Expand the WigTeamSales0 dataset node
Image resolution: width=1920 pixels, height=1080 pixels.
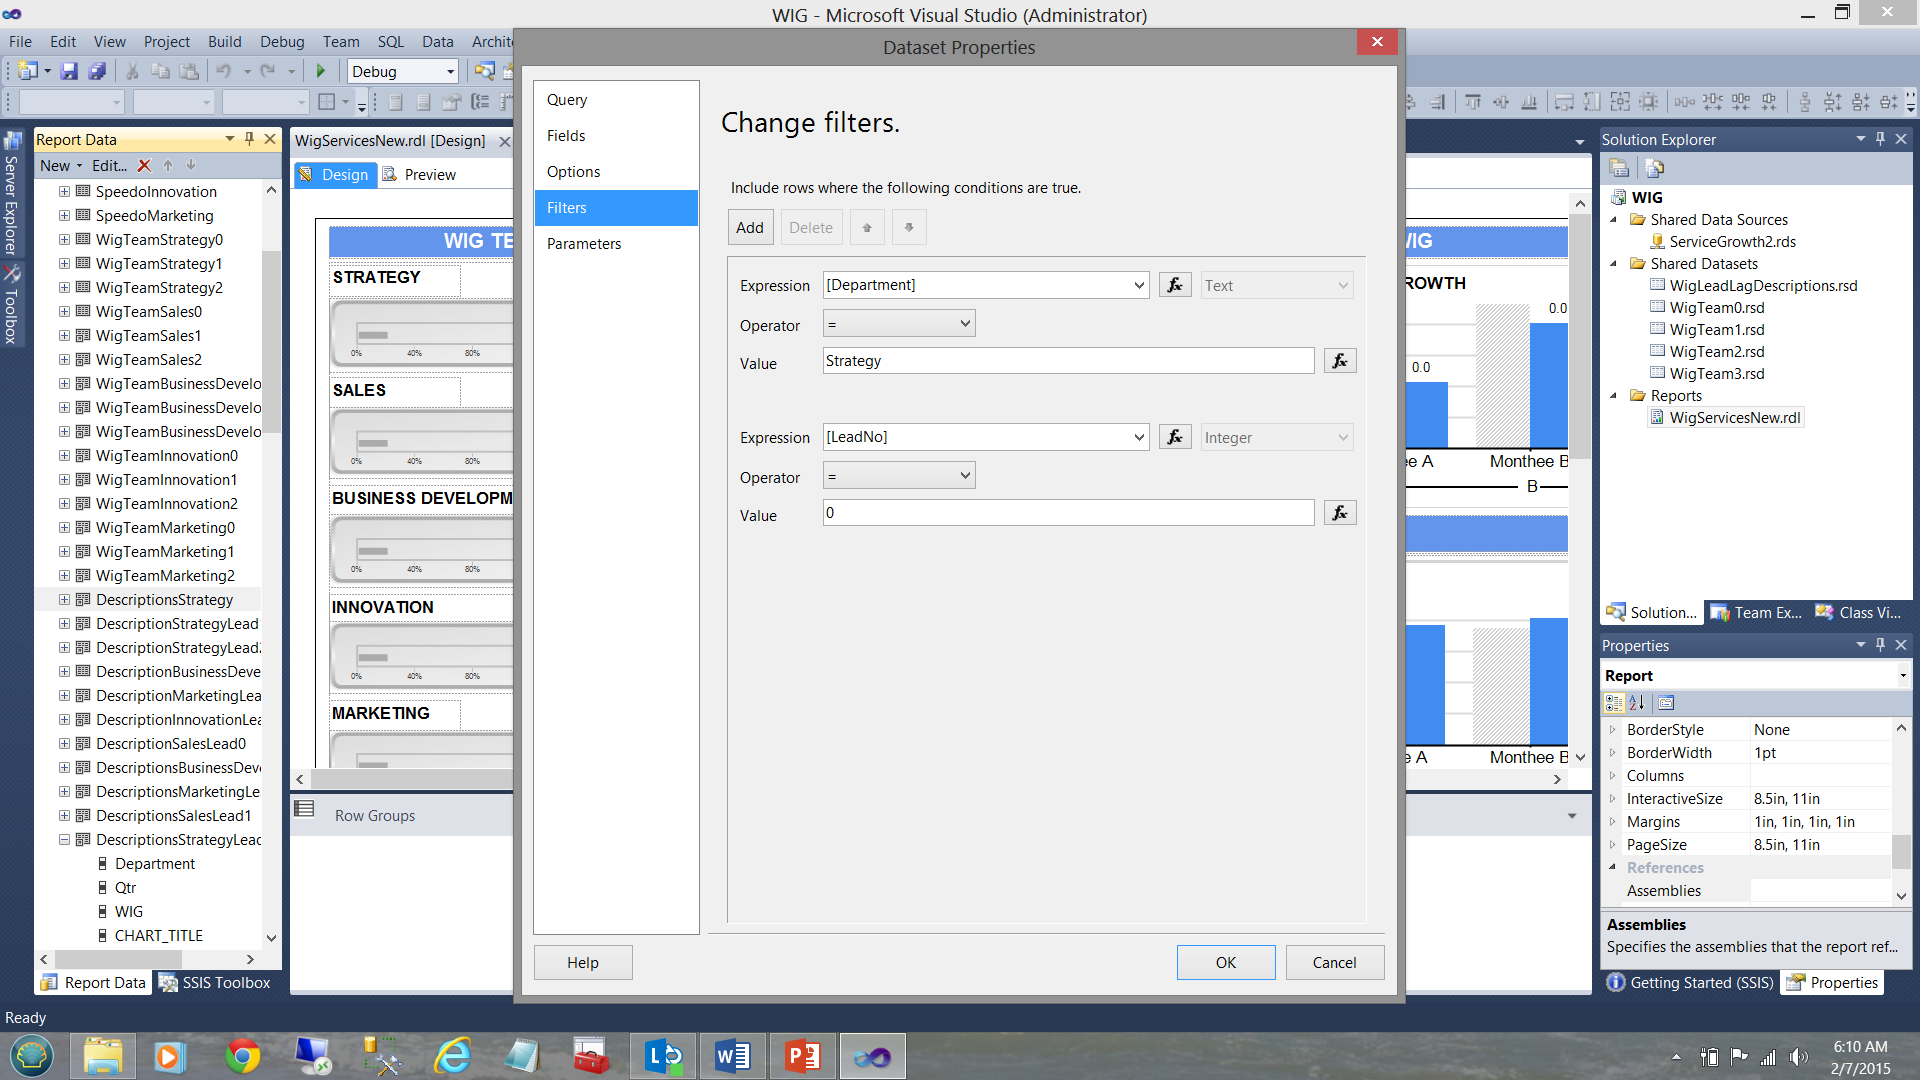point(64,312)
